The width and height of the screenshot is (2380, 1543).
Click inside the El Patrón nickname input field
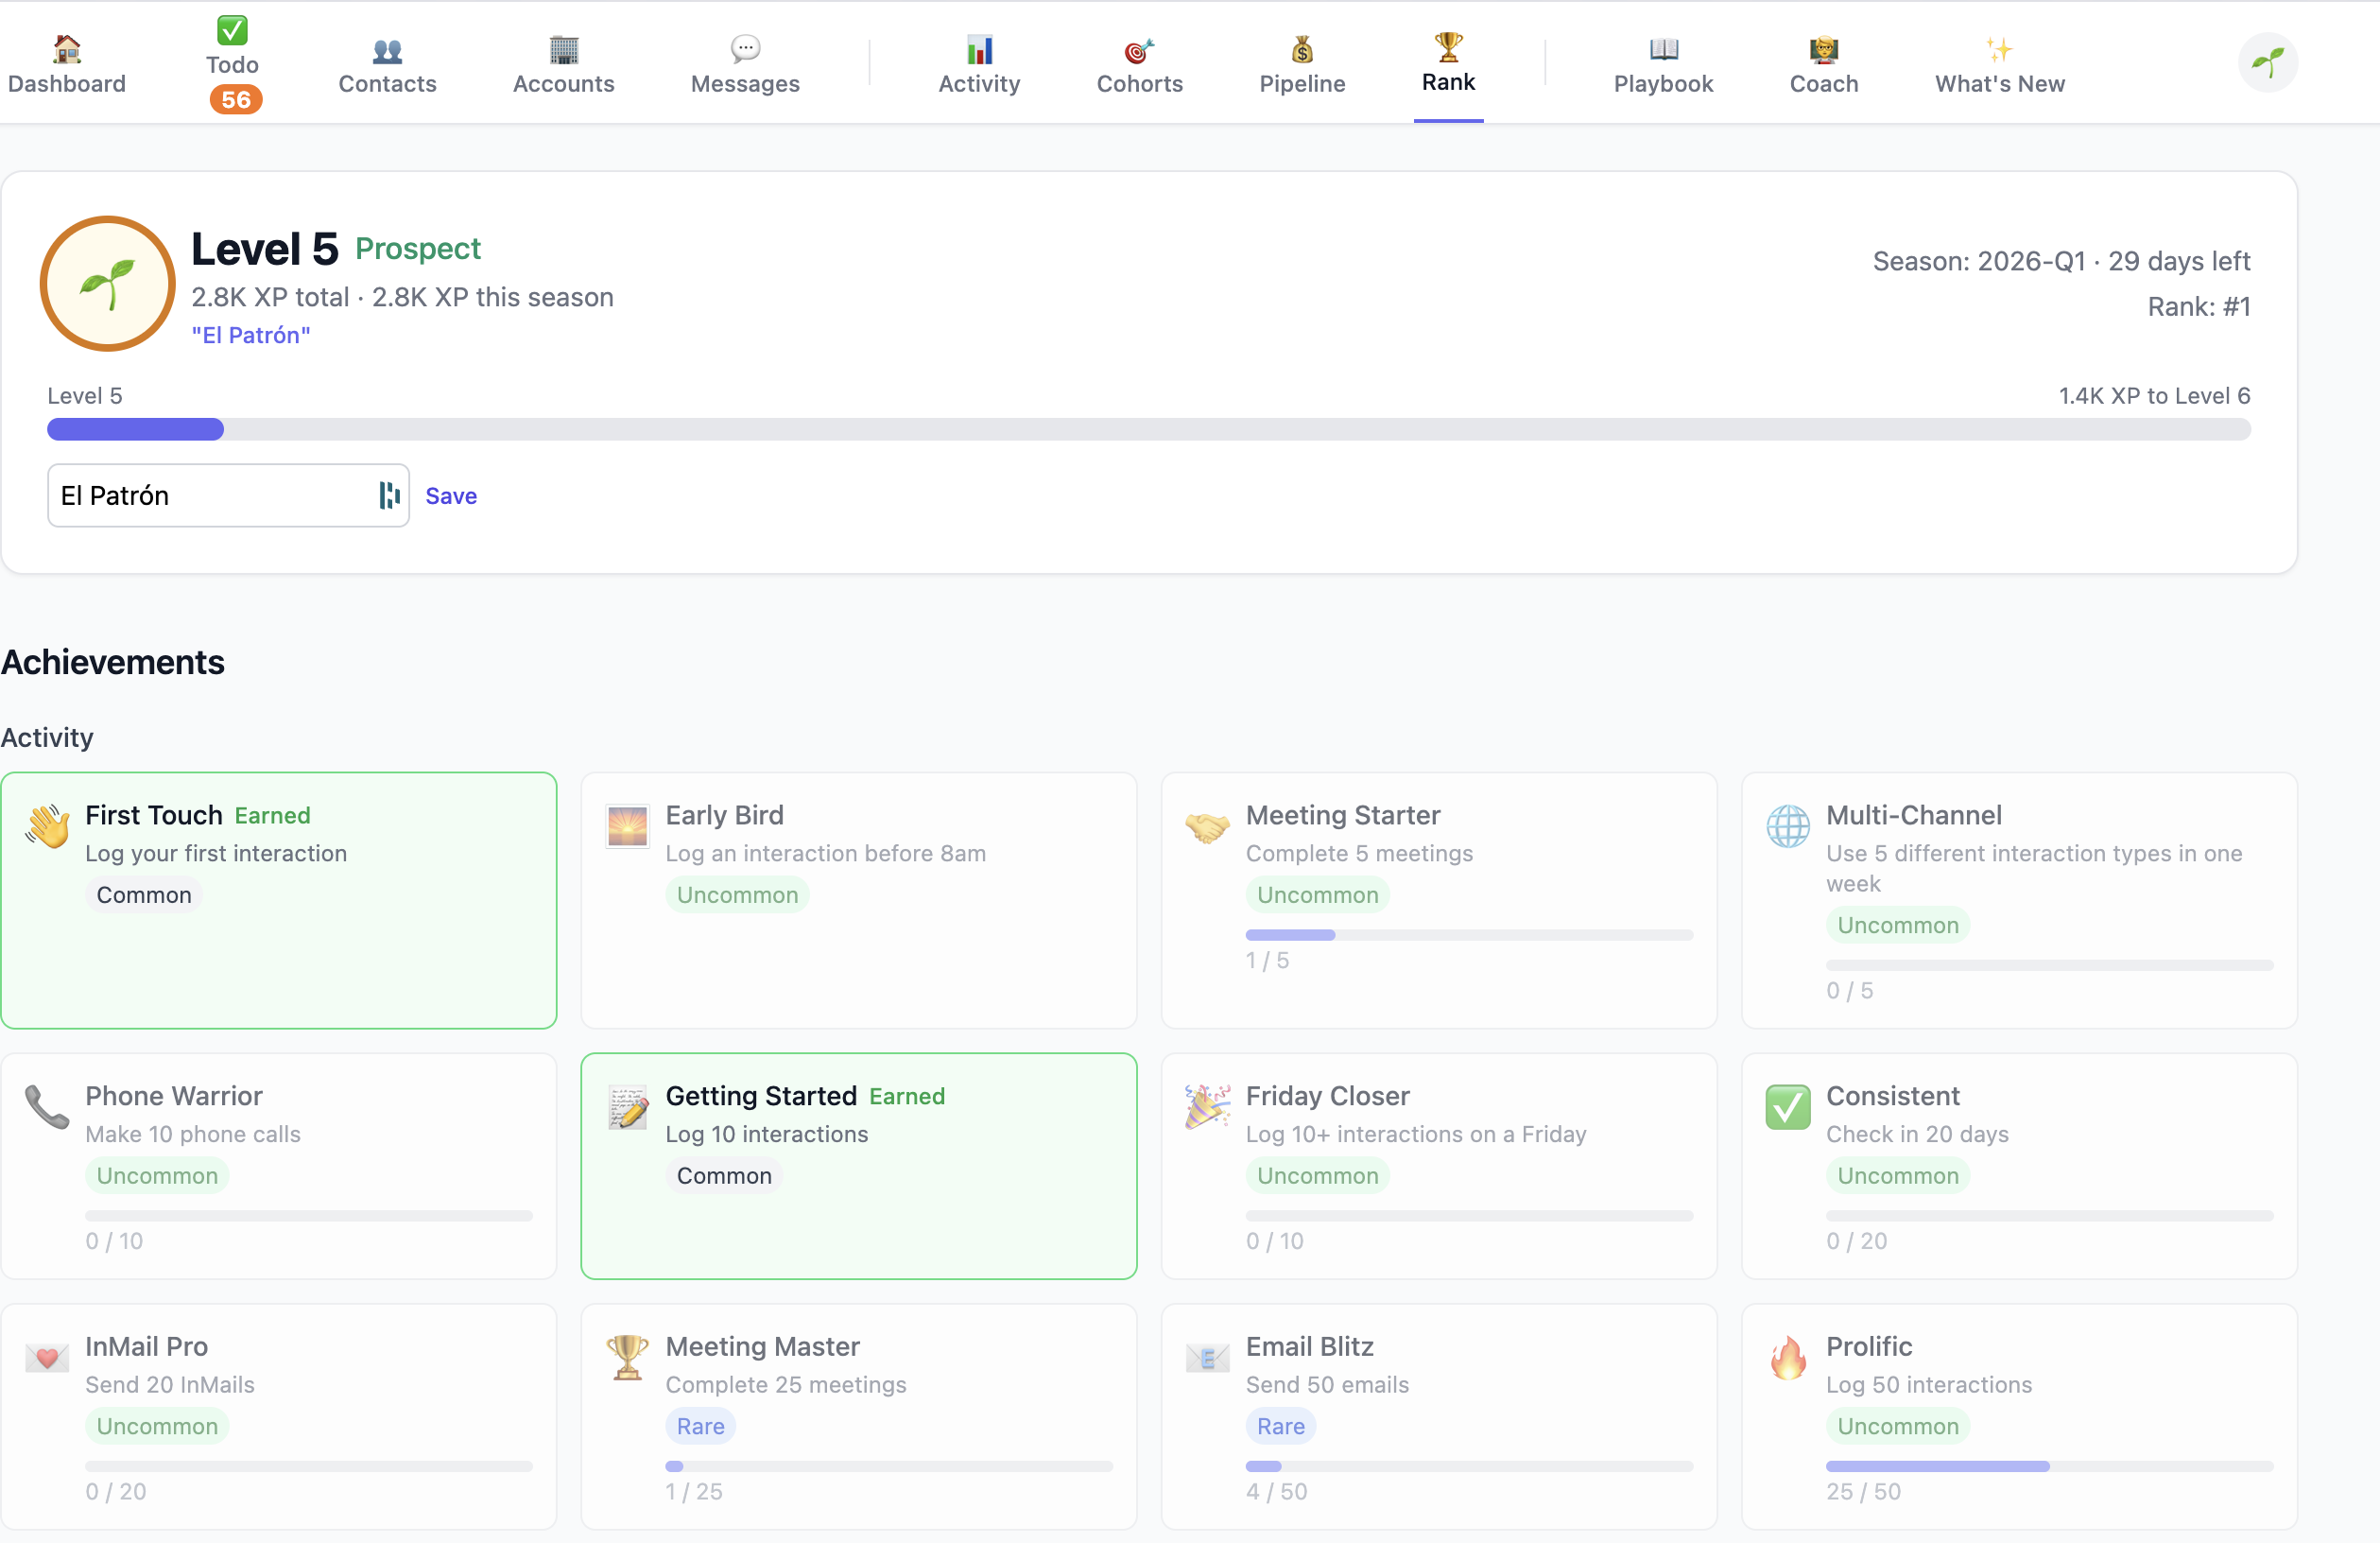(x=200, y=495)
